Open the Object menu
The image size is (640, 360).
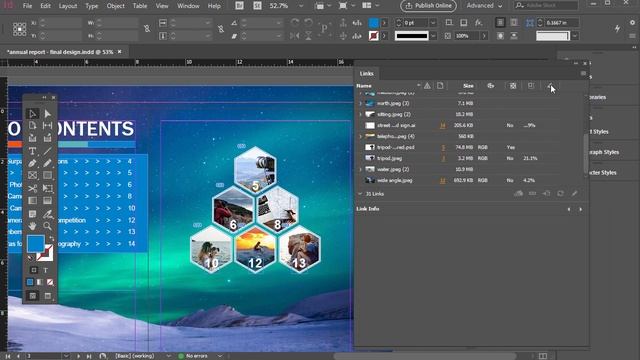tap(116, 6)
